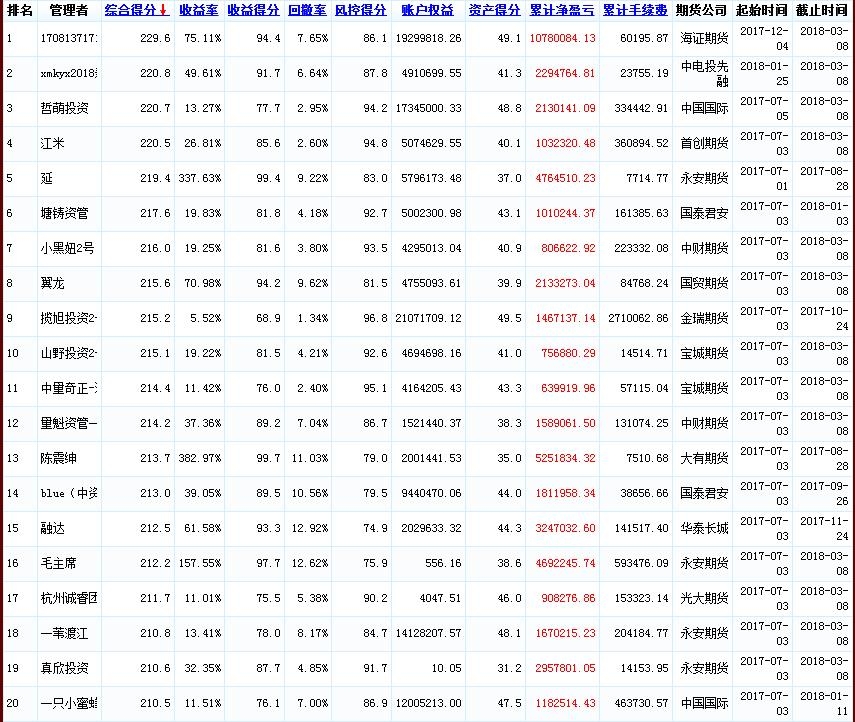This screenshot has height=722, width=855.
Task: Click the manager name 真欣投资
Action: point(65,668)
